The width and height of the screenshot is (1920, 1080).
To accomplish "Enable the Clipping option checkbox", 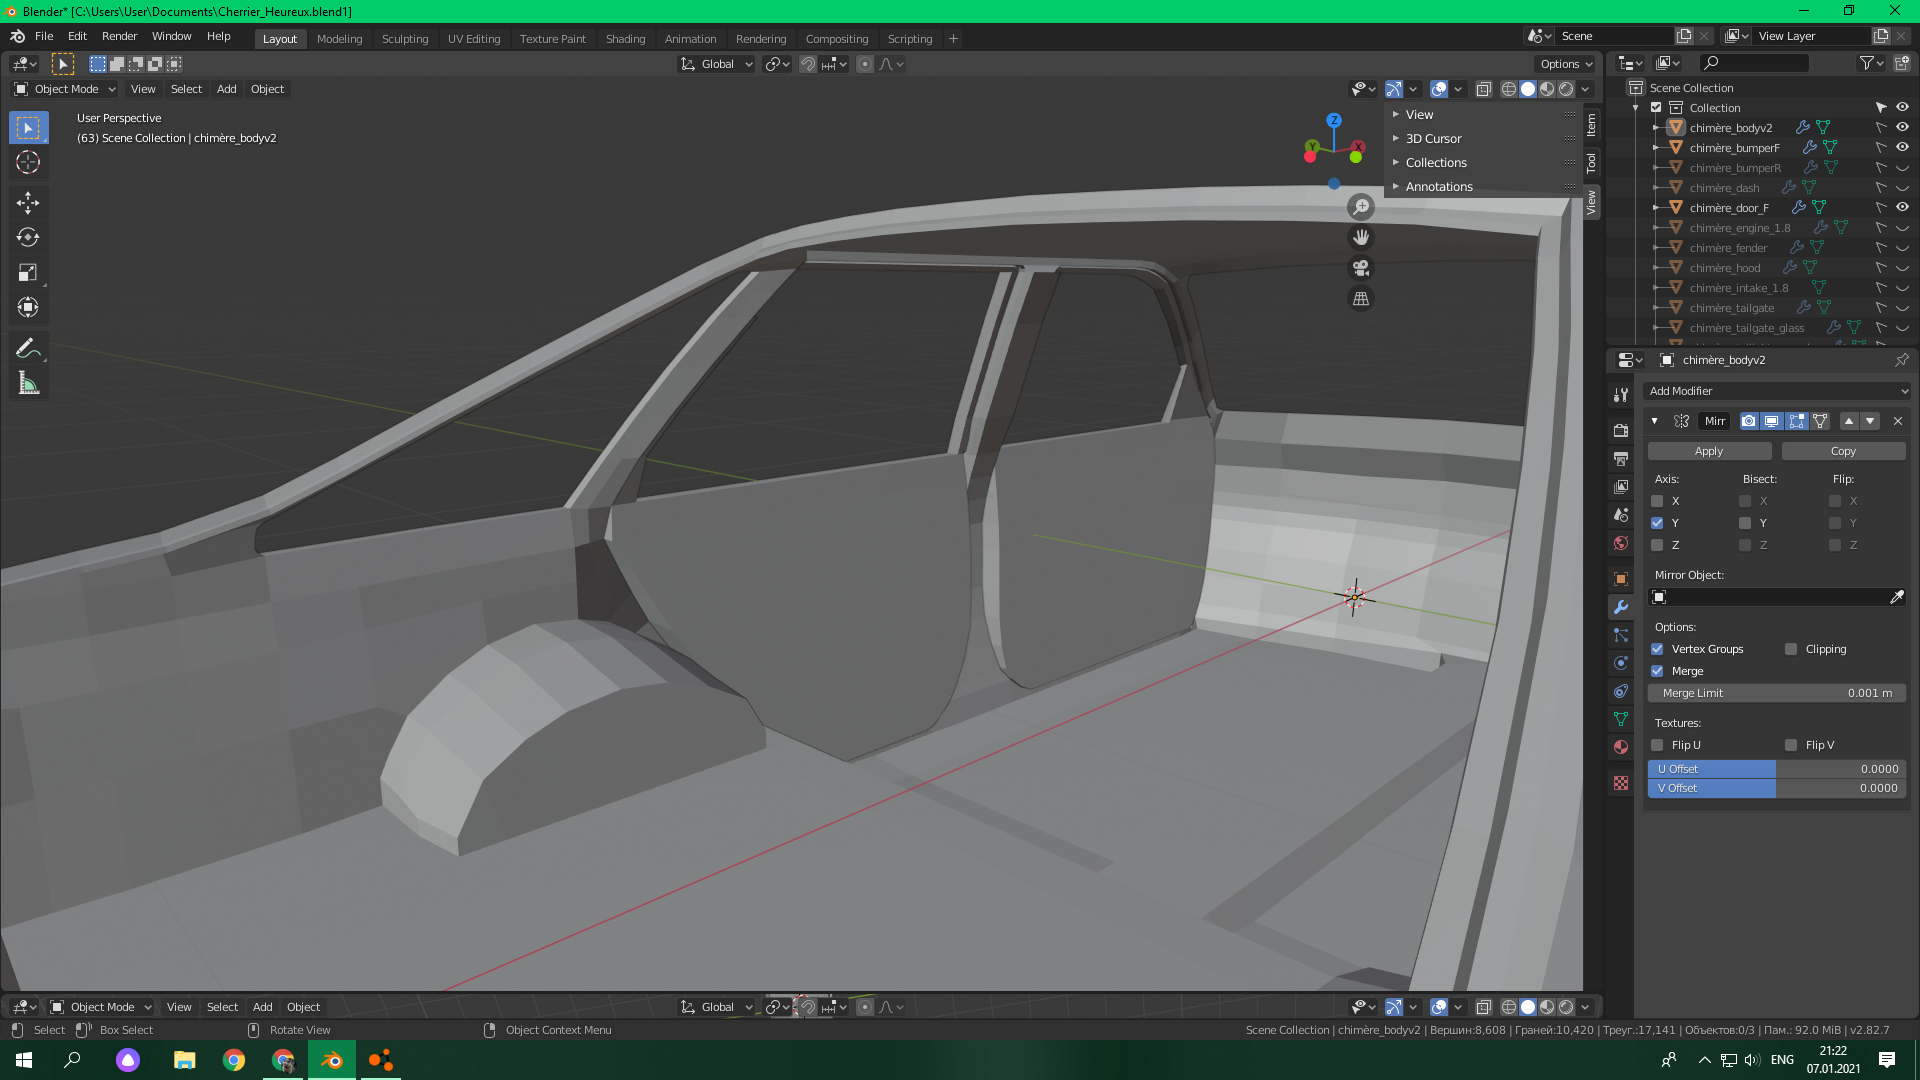I will click(1791, 649).
